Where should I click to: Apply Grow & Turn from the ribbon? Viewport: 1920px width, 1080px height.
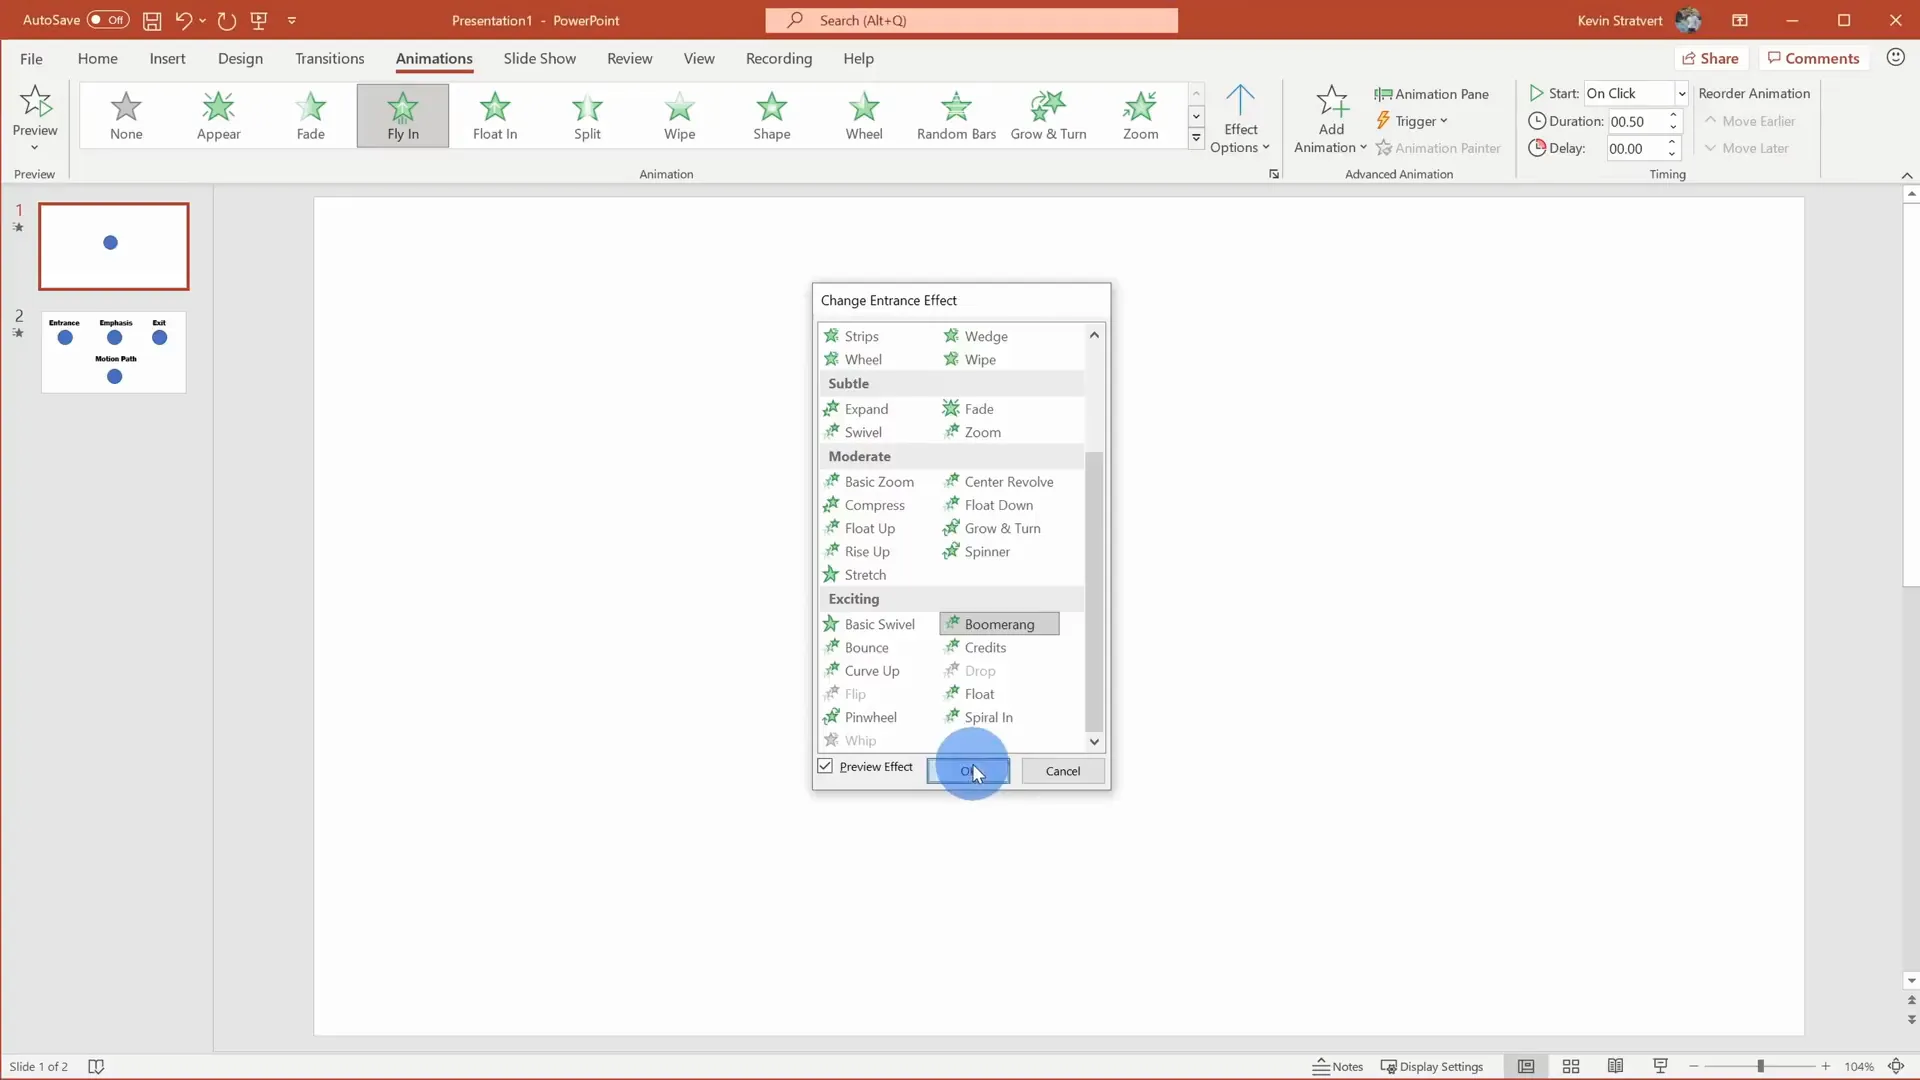(x=1048, y=116)
